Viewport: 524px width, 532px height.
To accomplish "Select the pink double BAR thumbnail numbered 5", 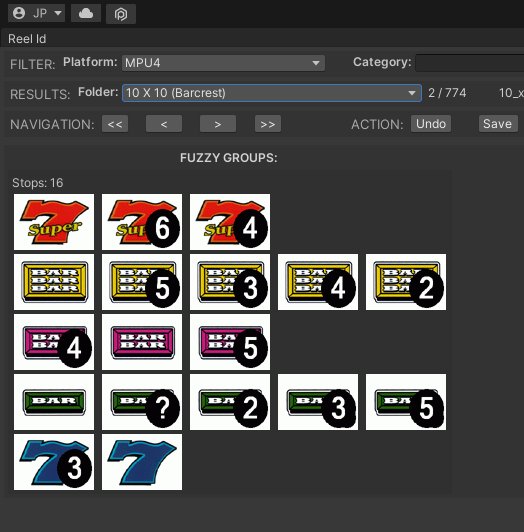I will tap(230, 342).
